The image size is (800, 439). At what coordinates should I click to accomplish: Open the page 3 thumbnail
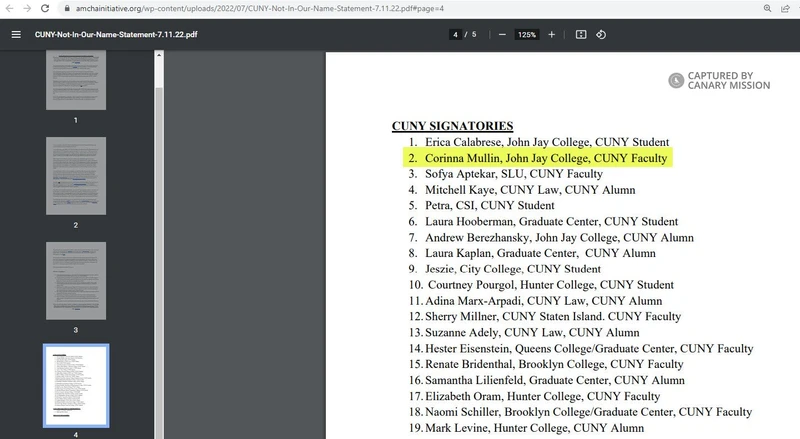tap(76, 281)
